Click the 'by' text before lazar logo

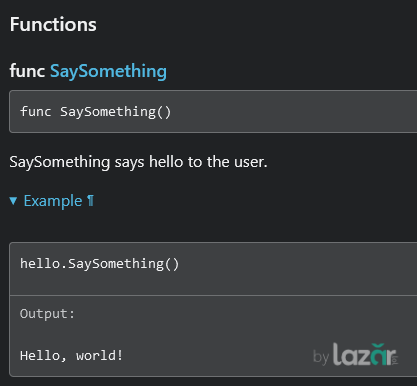[321, 357]
